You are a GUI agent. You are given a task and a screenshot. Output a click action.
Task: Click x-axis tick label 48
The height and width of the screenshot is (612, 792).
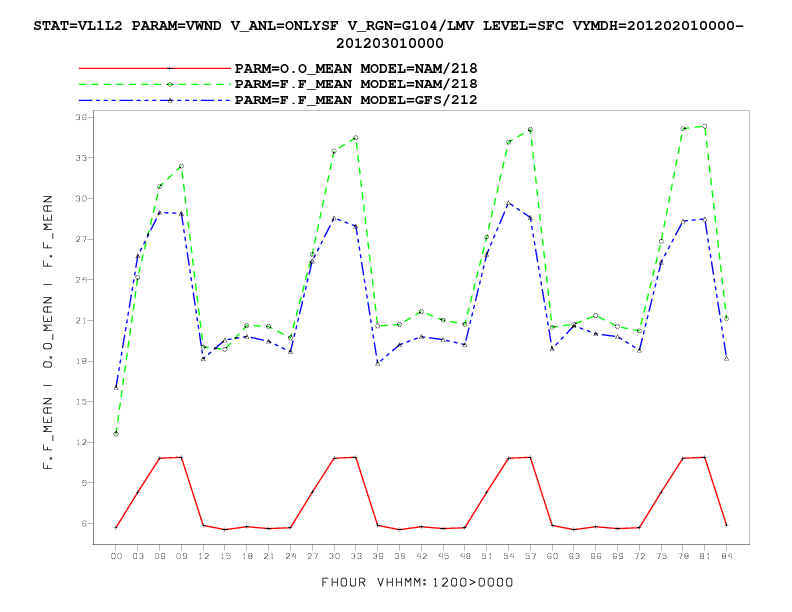point(465,556)
